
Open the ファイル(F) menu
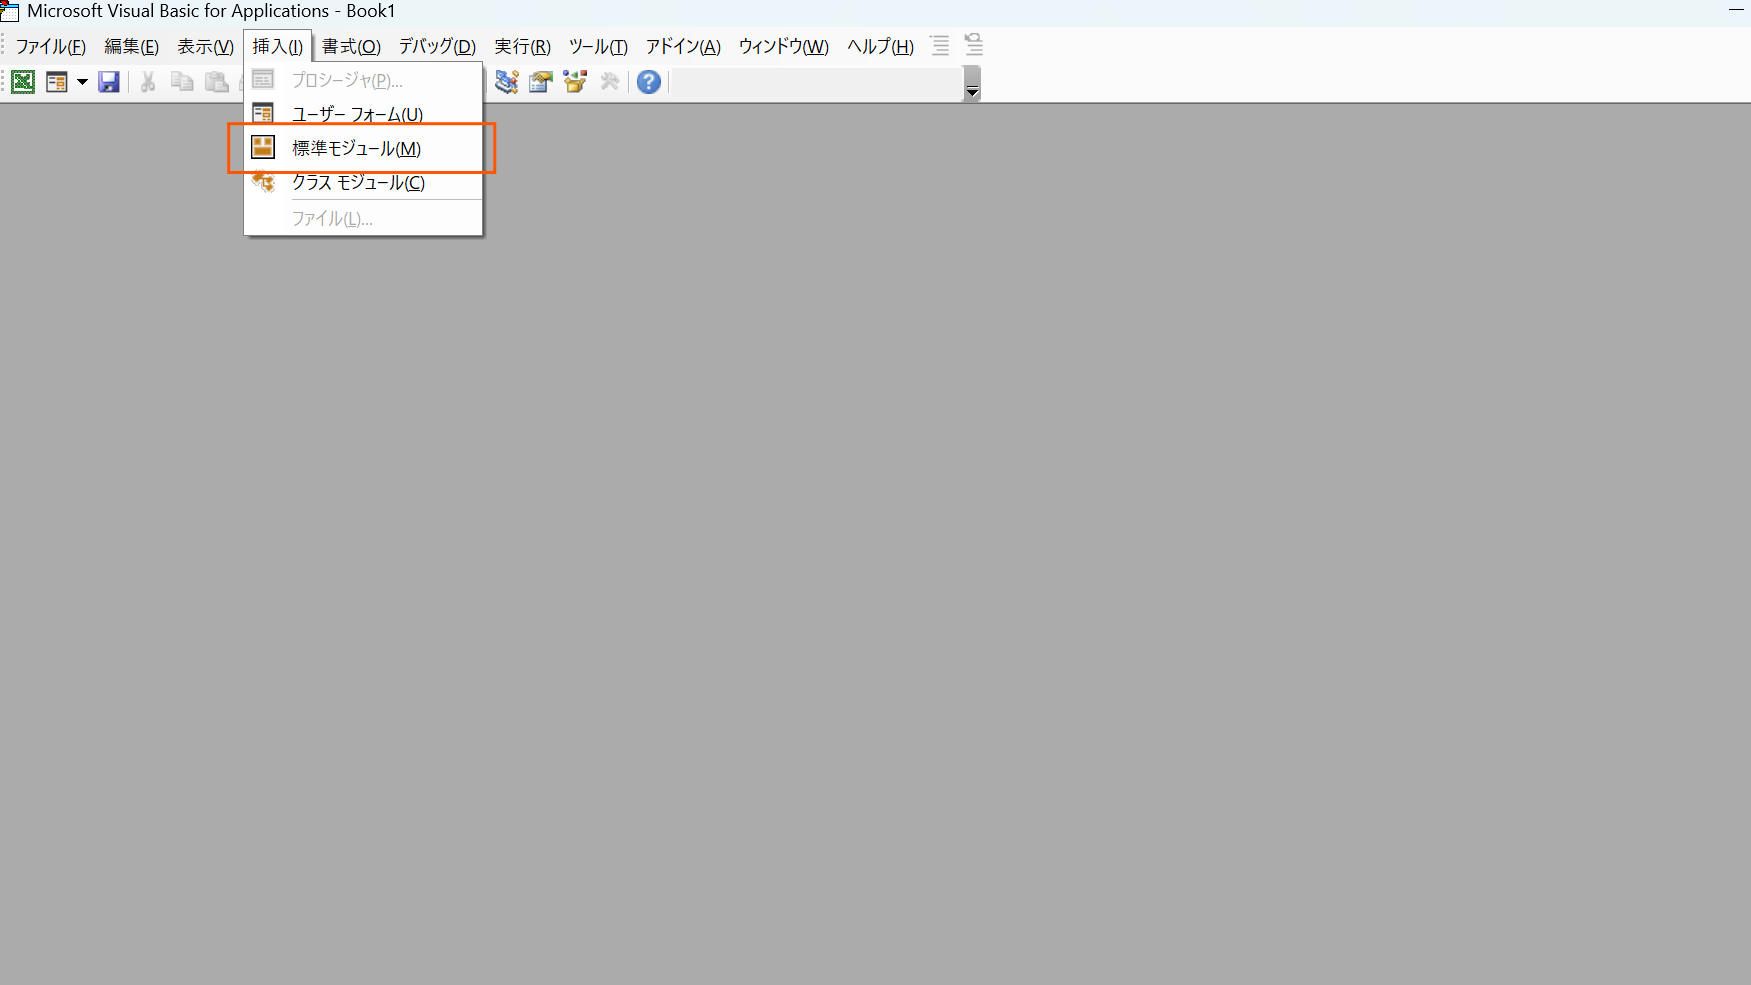click(x=51, y=47)
